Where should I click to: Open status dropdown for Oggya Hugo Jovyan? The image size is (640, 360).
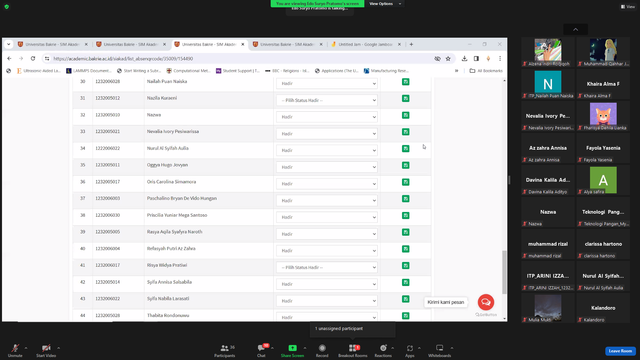pos(327,167)
